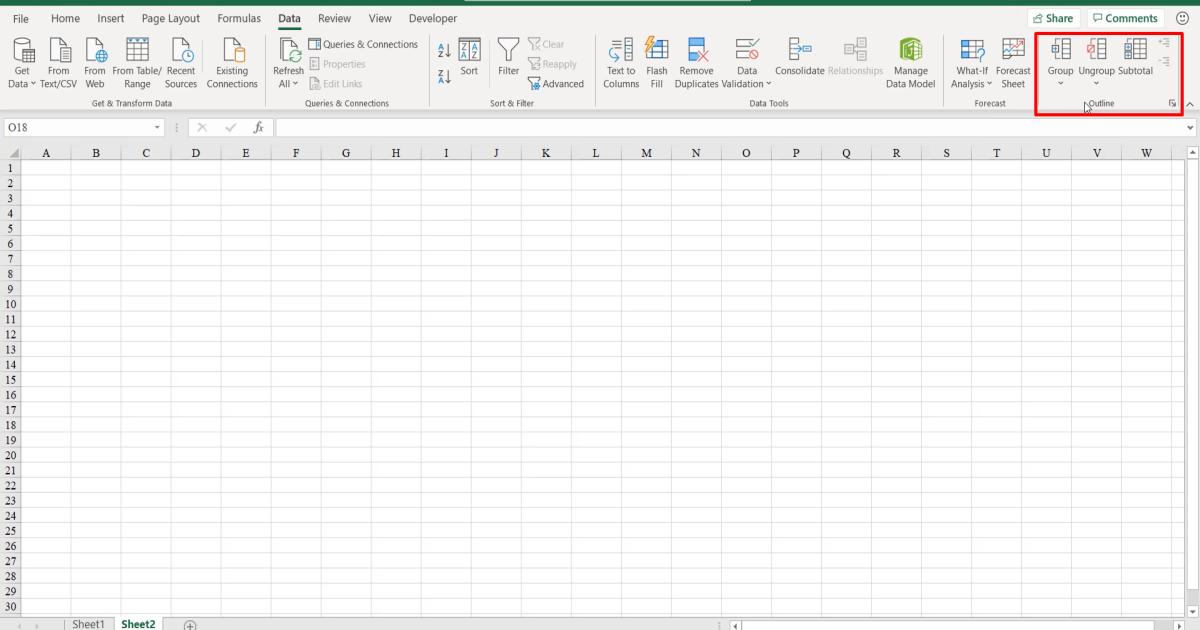This screenshot has height=630, width=1200.
Task: Open the Developer tab
Action: click(x=432, y=18)
